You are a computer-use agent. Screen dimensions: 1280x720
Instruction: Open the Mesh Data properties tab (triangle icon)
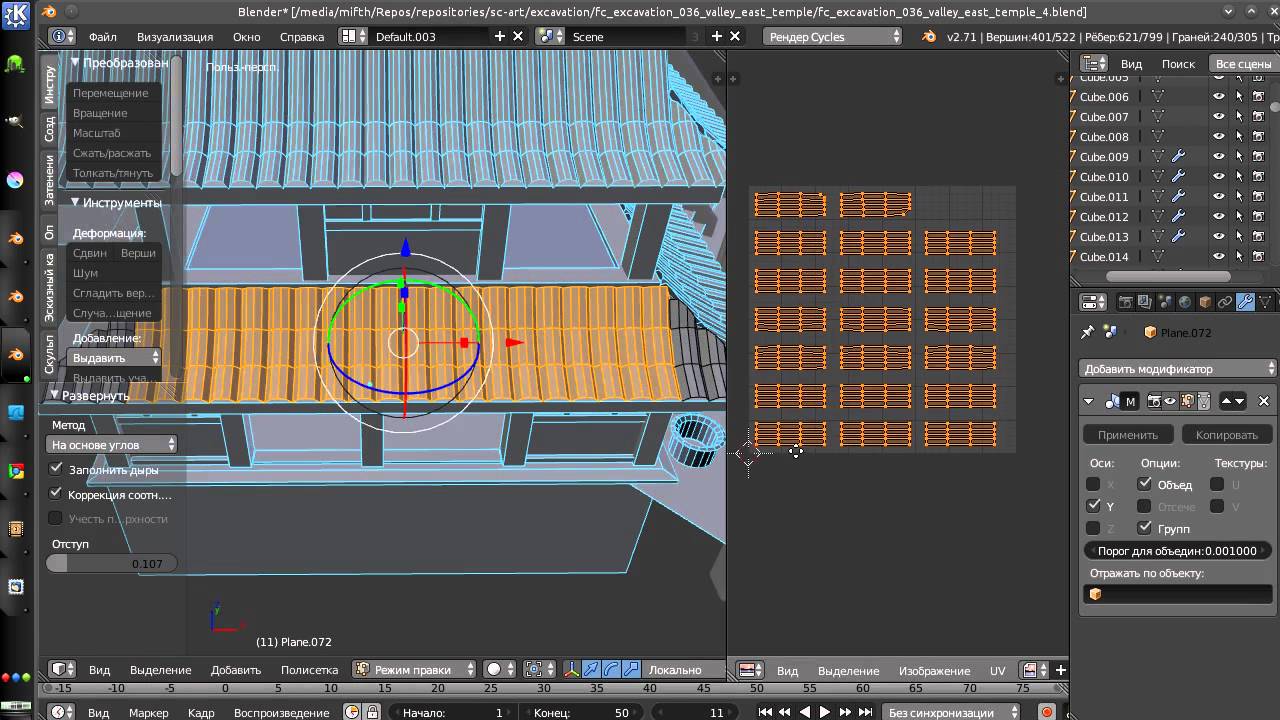point(1266,301)
